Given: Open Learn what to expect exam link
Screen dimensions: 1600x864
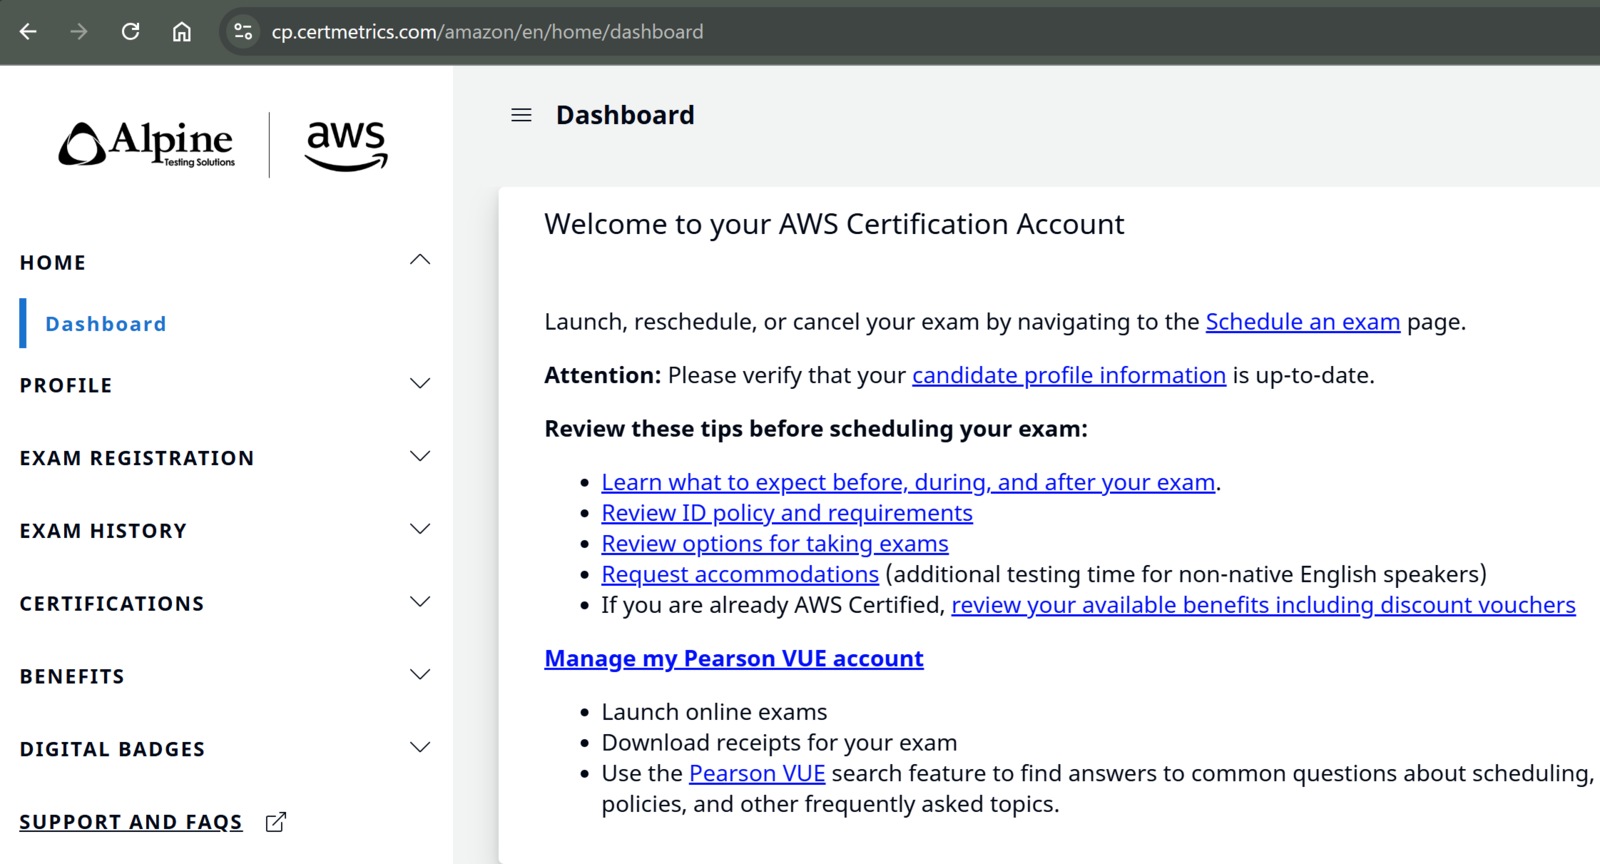Looking at the screenshot, I should click(908, 482).
